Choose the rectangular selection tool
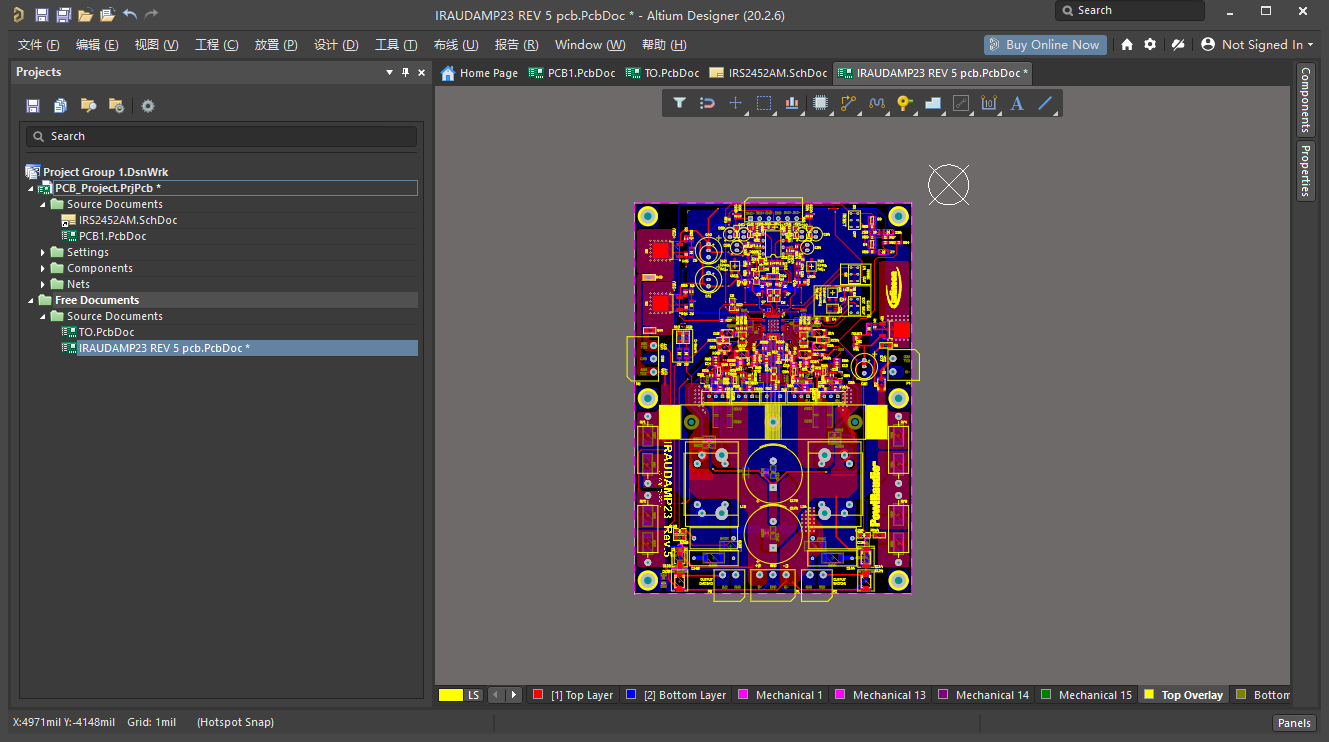Image resolution: width=1329 pixels, height=742 pixels. [x=764, y=103]
